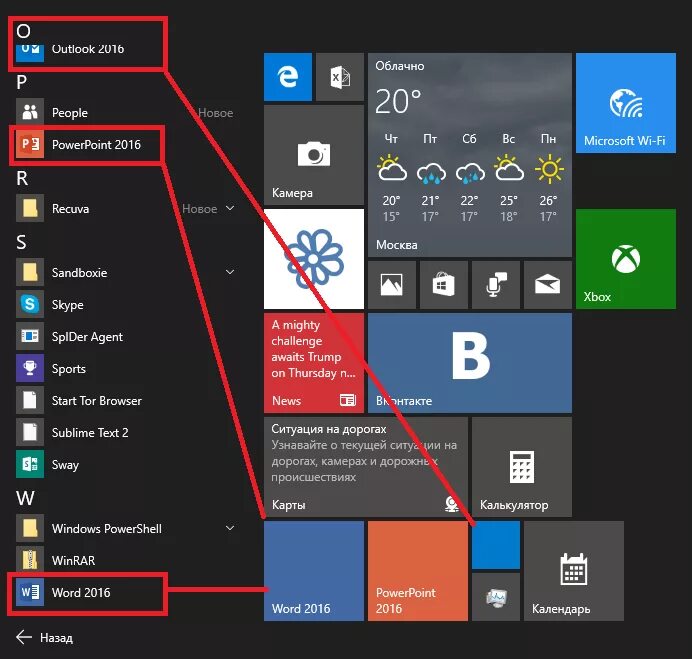The width and height of the screenshot is (692, 659).
Task: Go back with the Назад button
Action: pyautogui.click(x=44, y=637)
